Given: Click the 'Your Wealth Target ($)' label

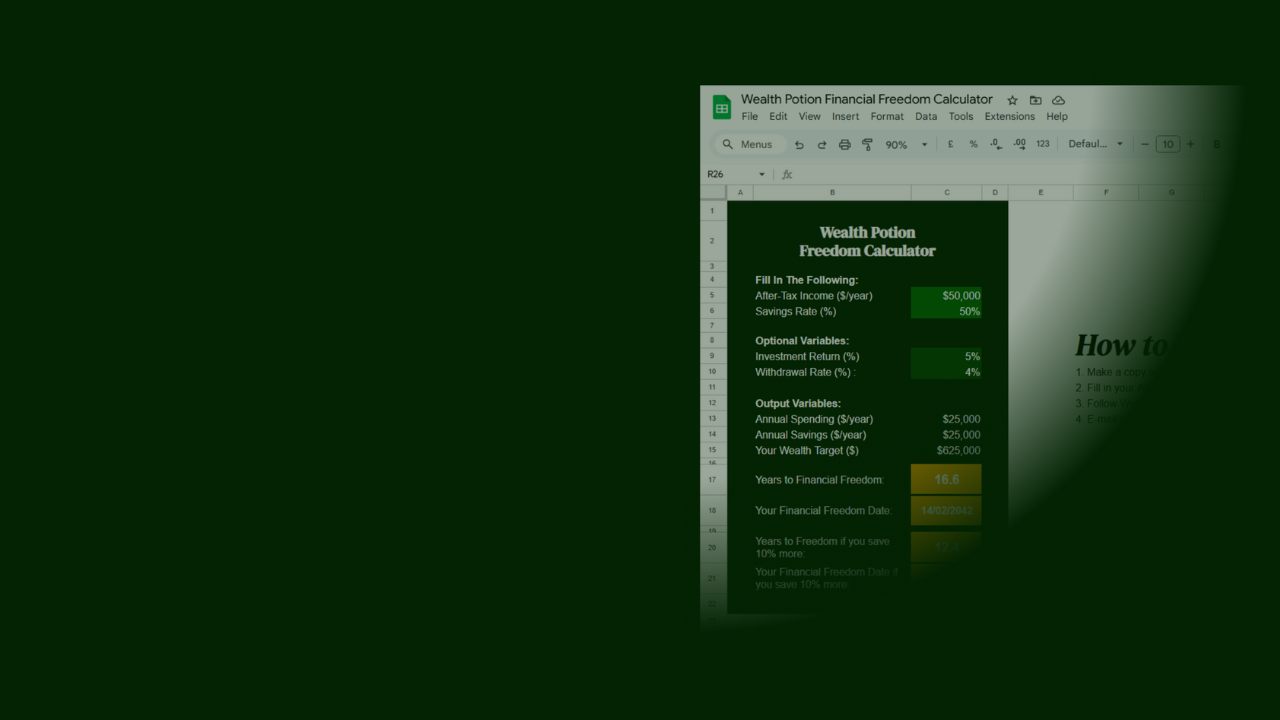Looking at the screenshot, I should click(x=807, y=450).
